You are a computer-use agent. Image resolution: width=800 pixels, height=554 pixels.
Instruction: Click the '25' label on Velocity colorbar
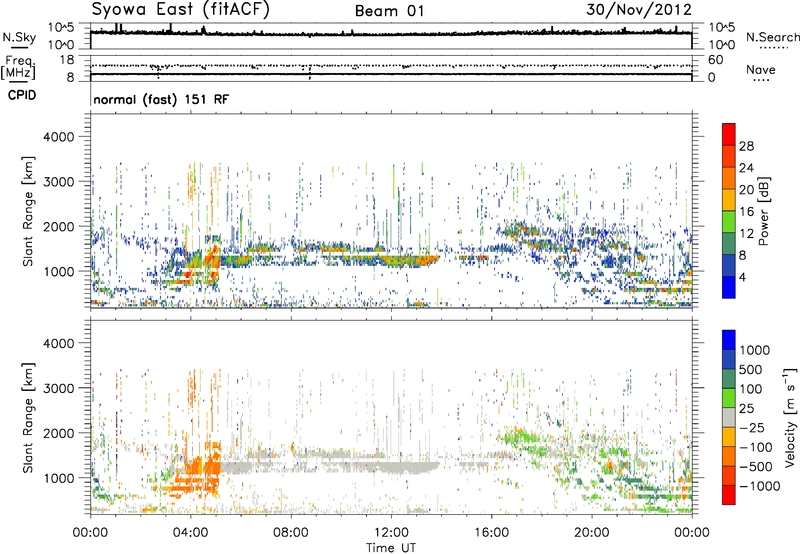[x=746, y=409]
